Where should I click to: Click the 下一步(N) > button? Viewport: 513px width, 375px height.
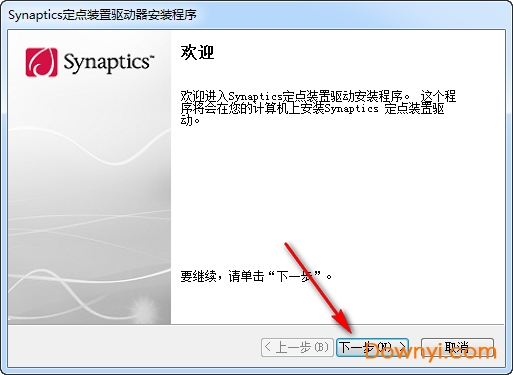[372, 347]
